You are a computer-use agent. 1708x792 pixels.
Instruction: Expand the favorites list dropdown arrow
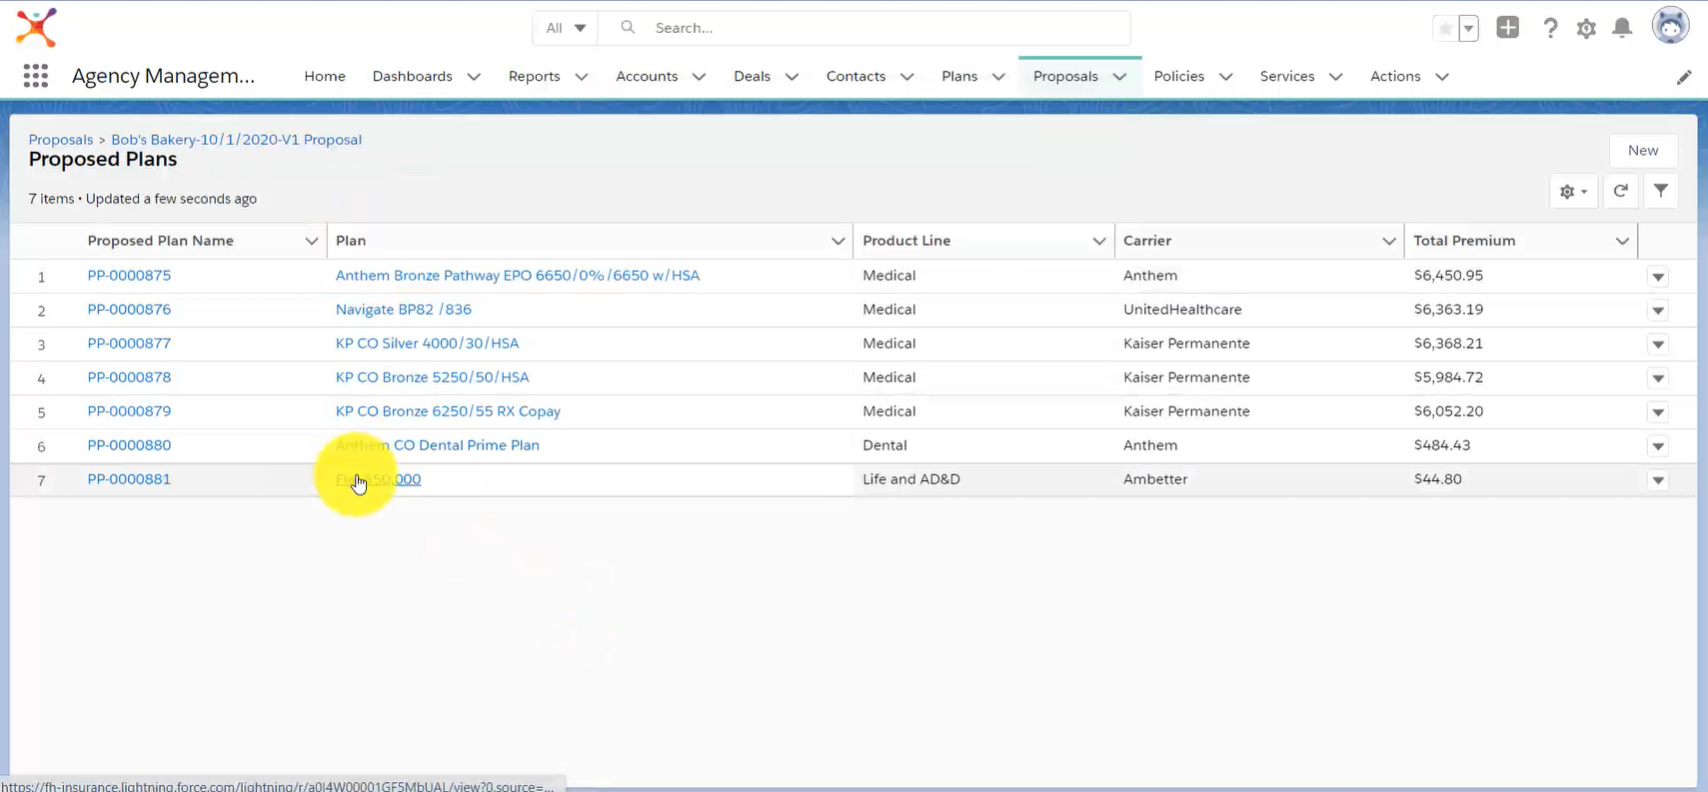(1468, 28)
